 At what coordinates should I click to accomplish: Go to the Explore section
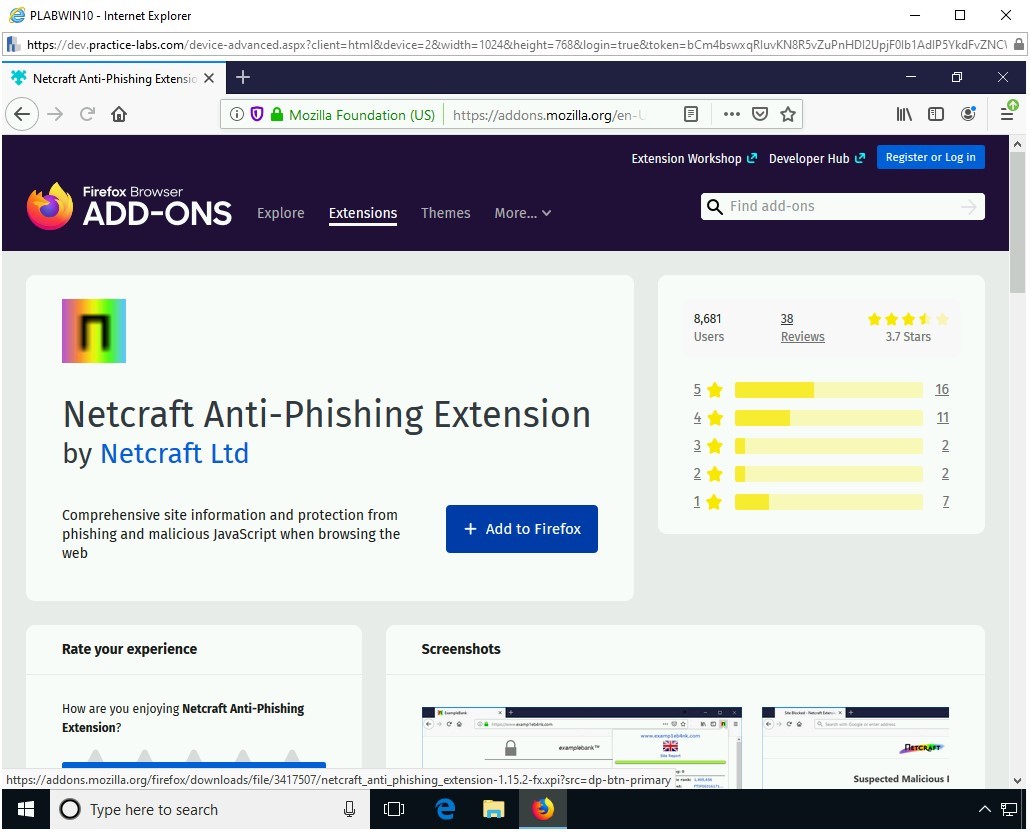[280, 213]
